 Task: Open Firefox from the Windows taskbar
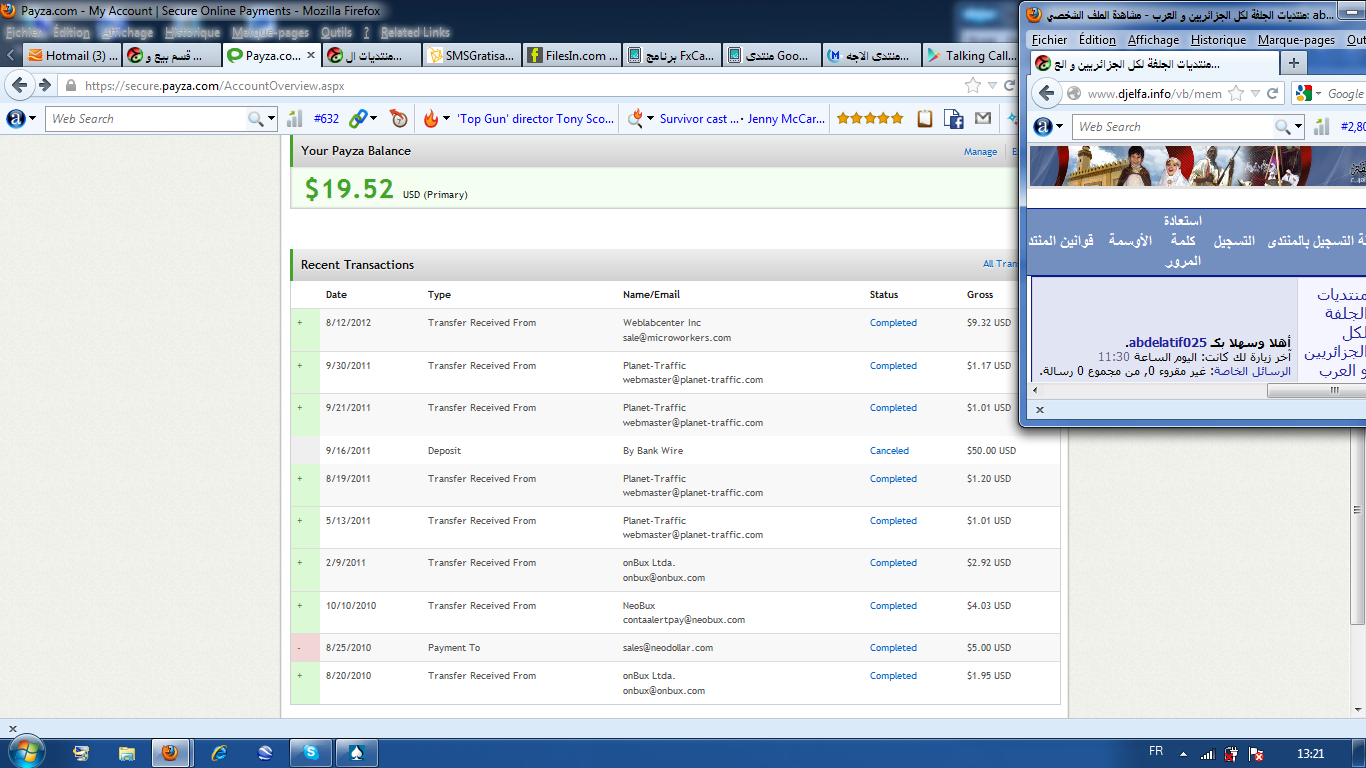170,753
